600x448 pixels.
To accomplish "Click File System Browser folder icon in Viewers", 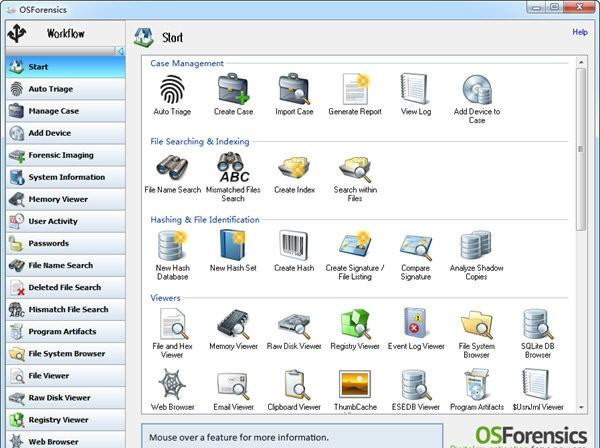I will coord(476,324).
